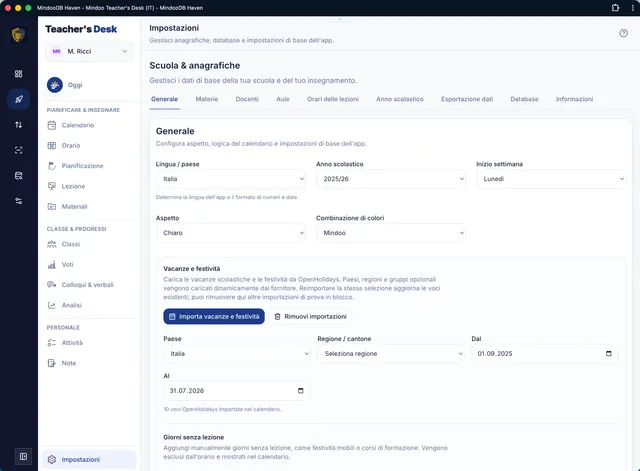
Task: Switch to the Informazioni tab
Action: (574, 99)
